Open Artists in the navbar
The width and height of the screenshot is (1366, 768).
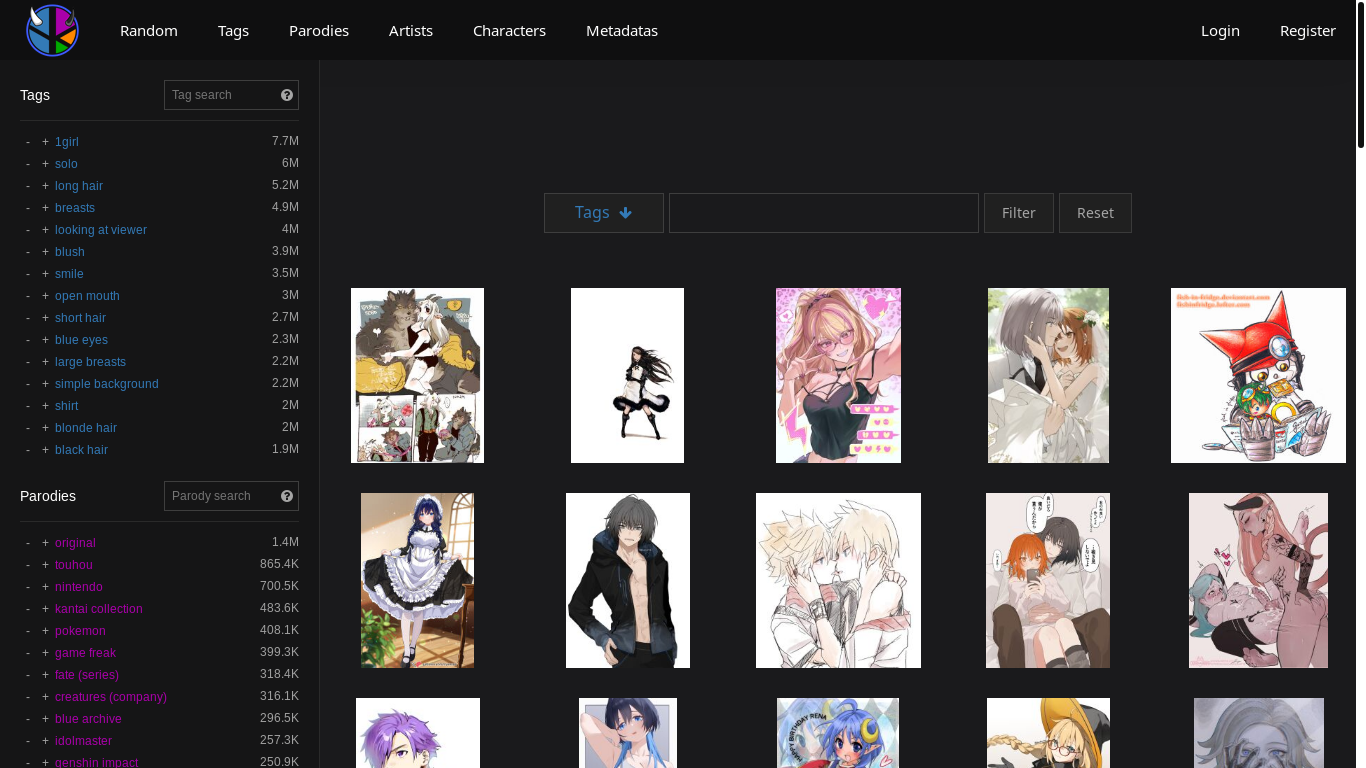point(411,30)
